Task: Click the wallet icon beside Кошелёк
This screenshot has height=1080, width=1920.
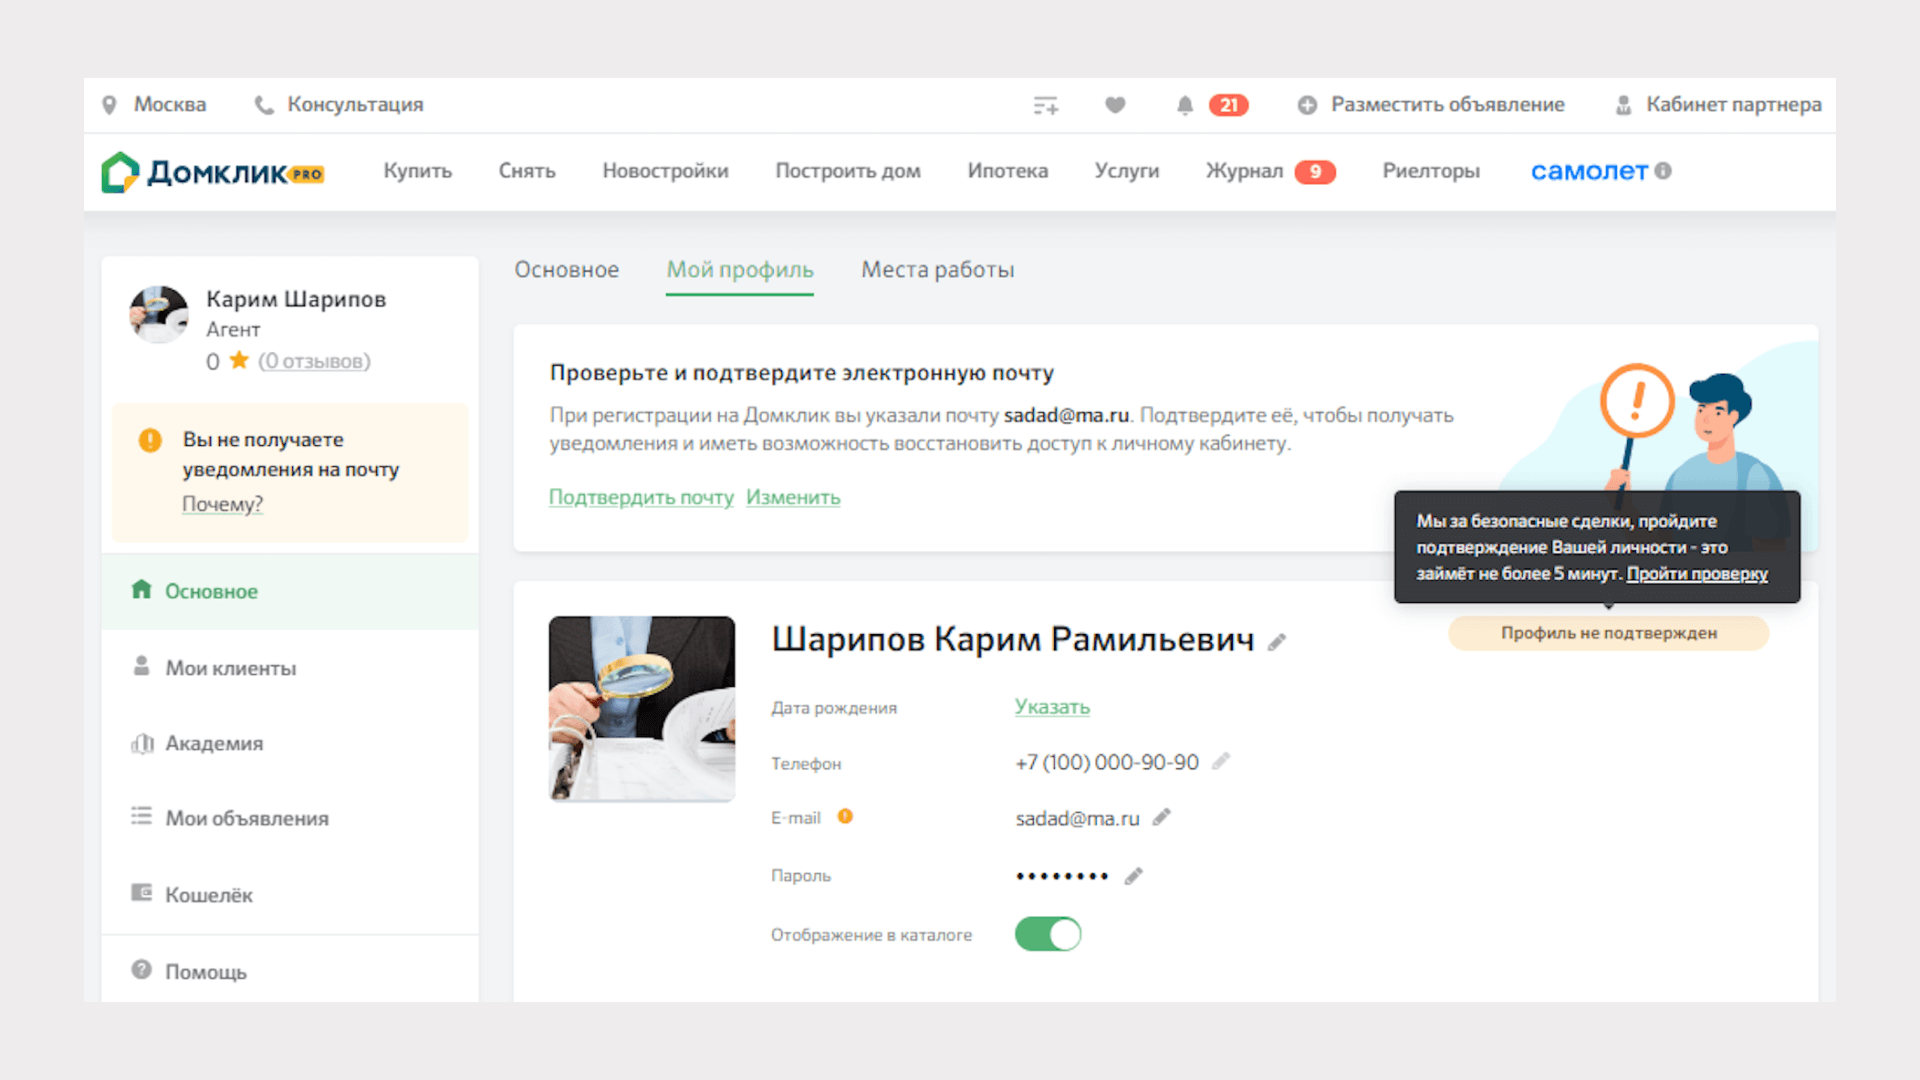Action: [142, 892]
